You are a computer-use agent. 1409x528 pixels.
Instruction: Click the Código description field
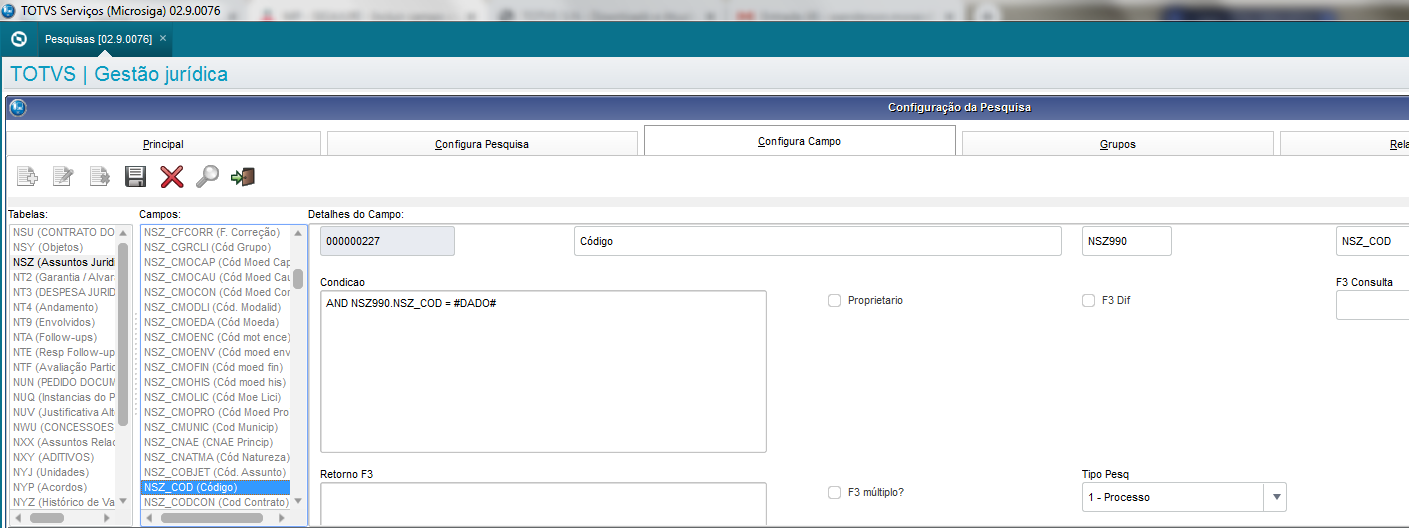818,241
